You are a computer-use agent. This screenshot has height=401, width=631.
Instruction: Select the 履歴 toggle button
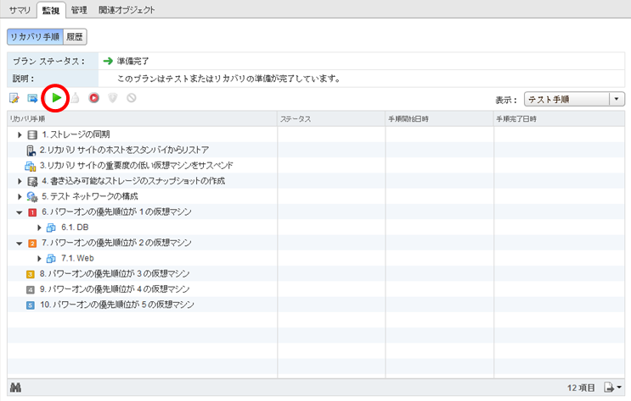tap(74, 37)
